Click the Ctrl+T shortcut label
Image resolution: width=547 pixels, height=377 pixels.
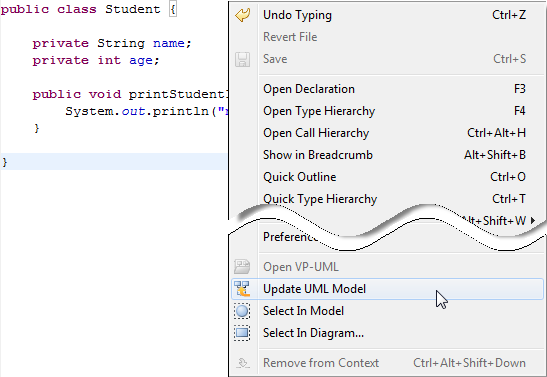coord(509,199)
